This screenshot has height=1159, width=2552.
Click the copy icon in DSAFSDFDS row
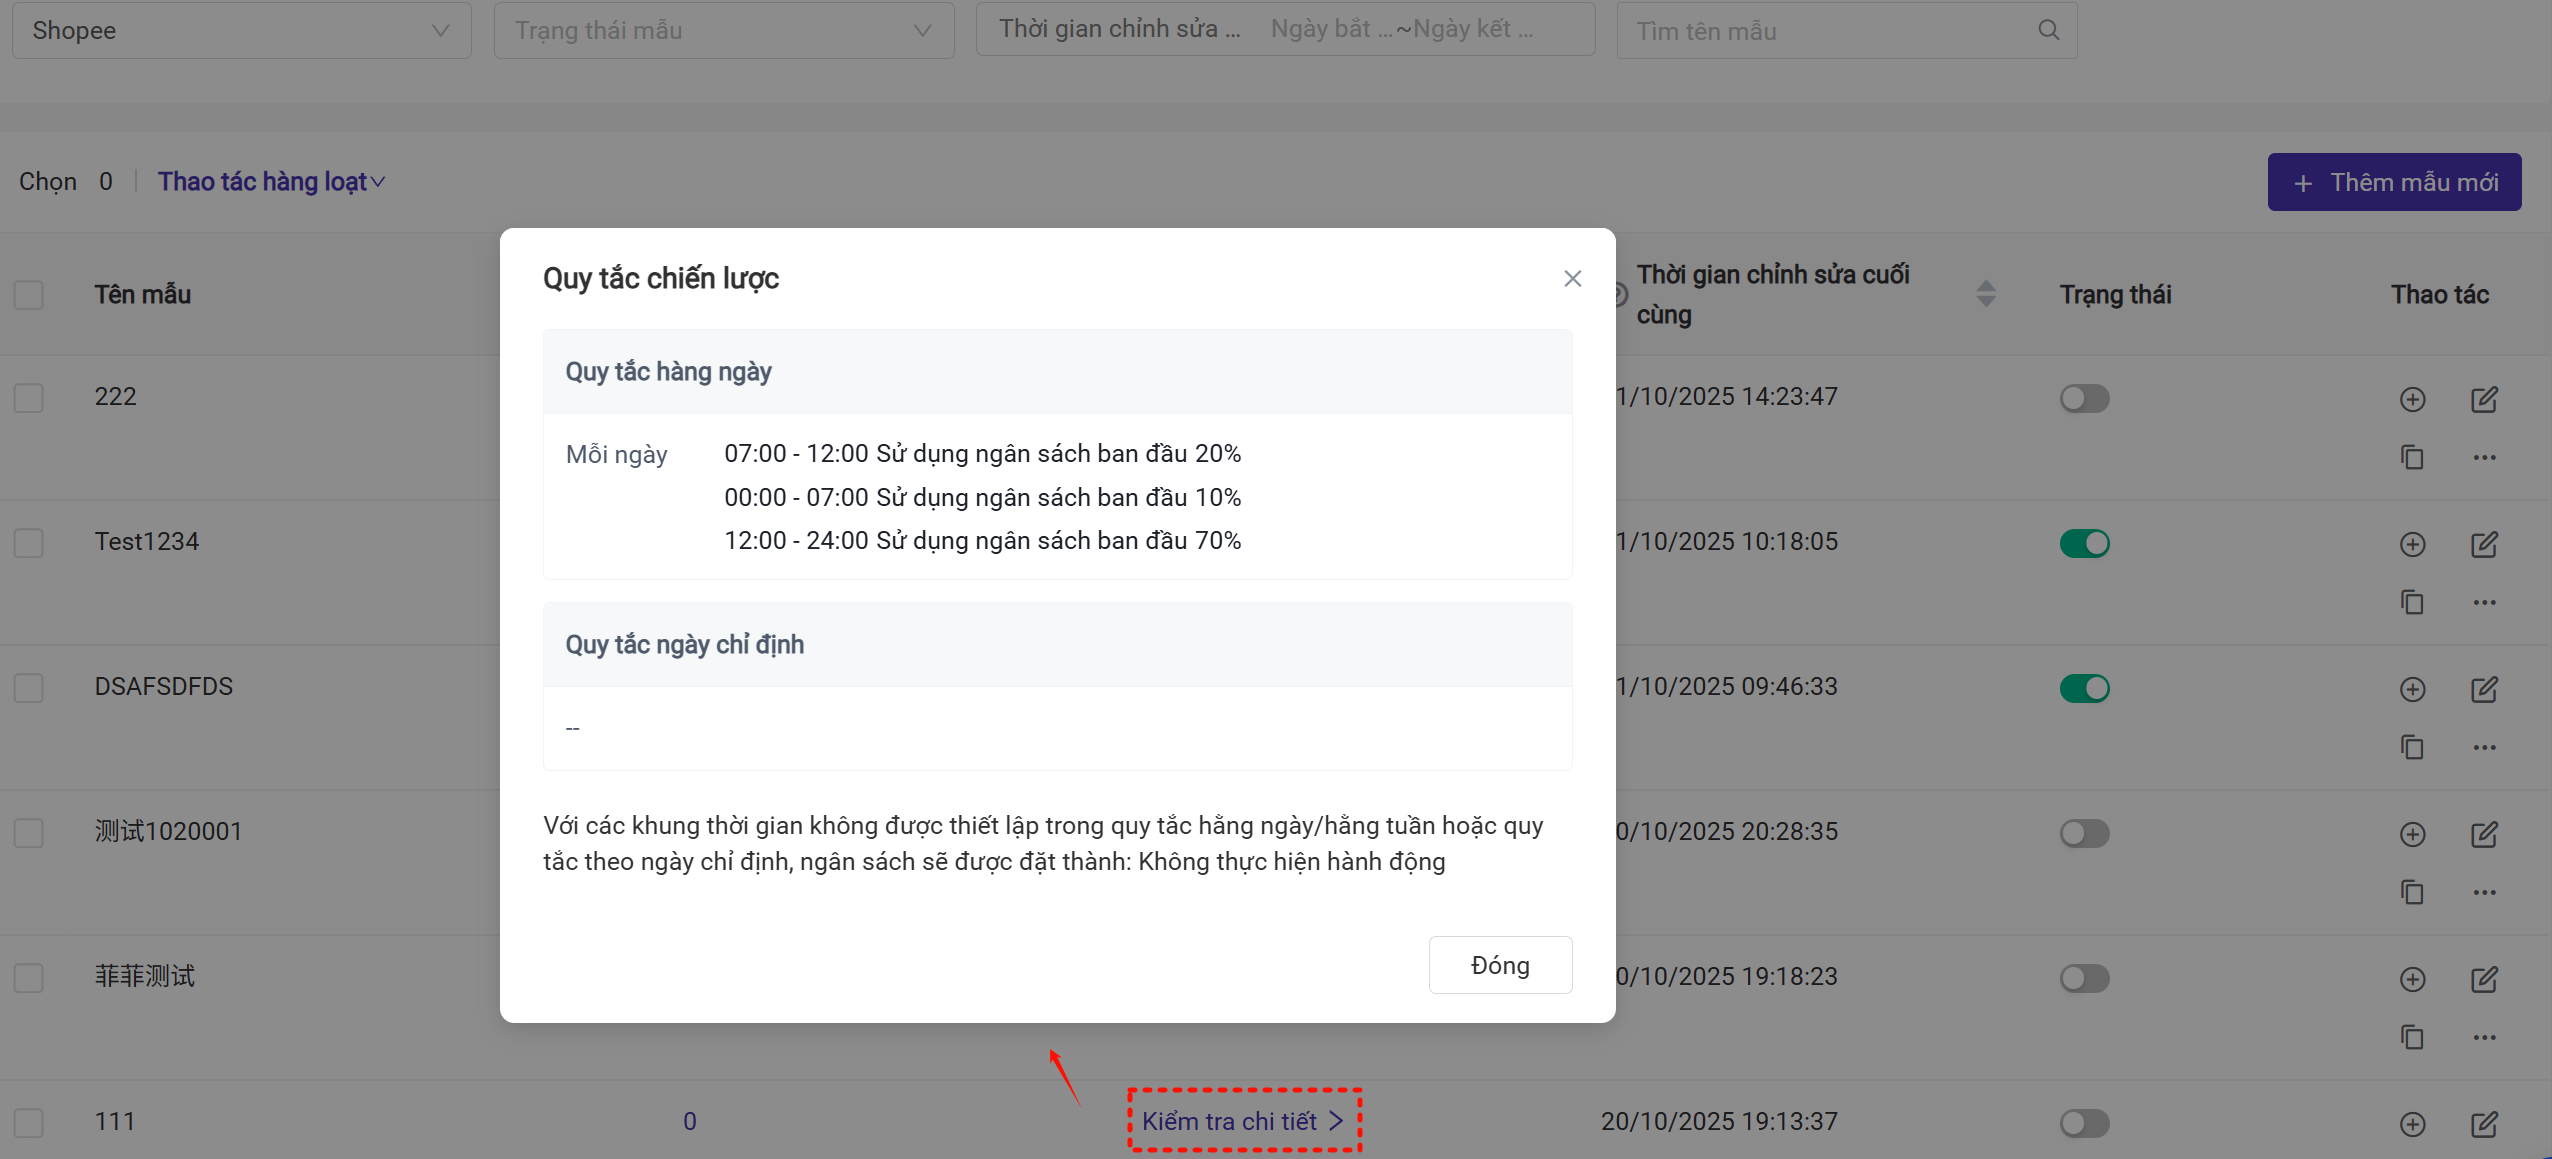point(2412,747)
